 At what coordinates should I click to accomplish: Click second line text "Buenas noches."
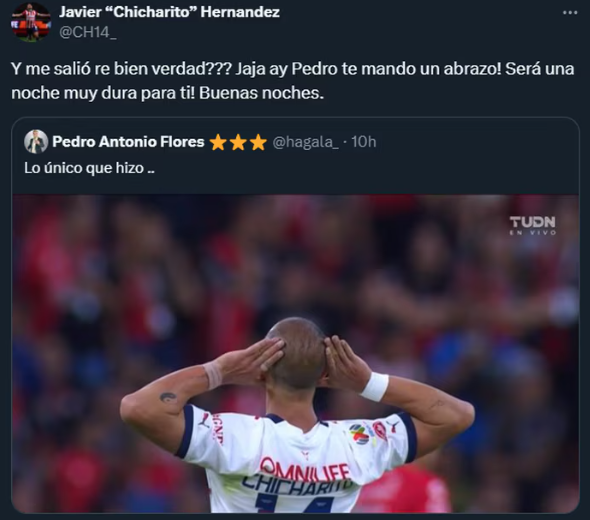(262, 93)
